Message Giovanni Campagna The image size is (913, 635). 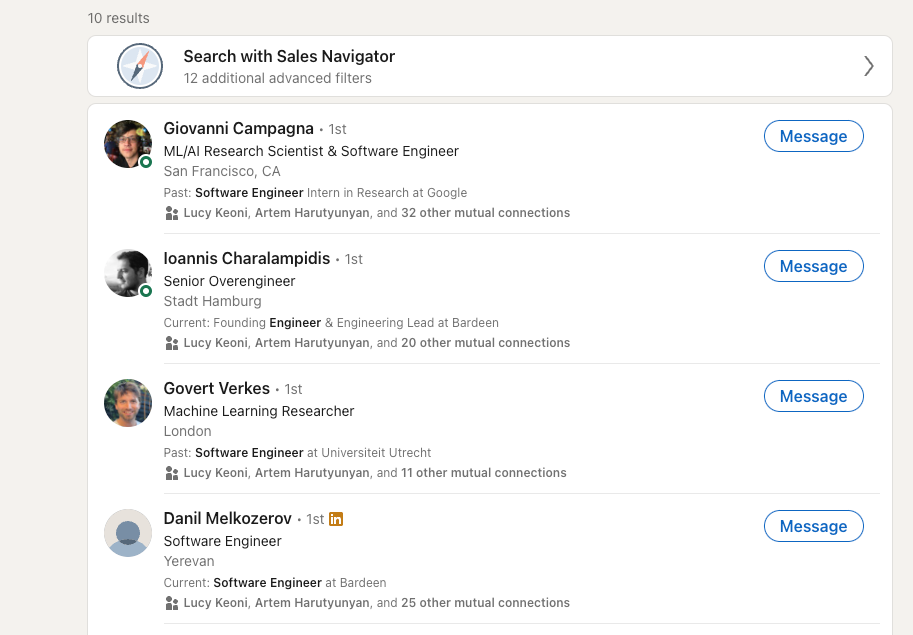click(x=813, y=136)
